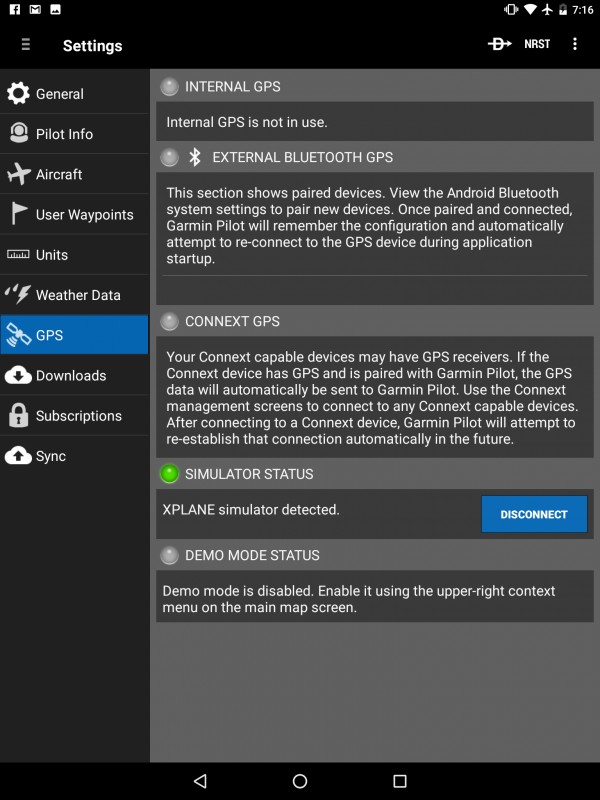600x800 pixels.
Task: Tap the Connext GPS status indicator
Action: point(169,321)
